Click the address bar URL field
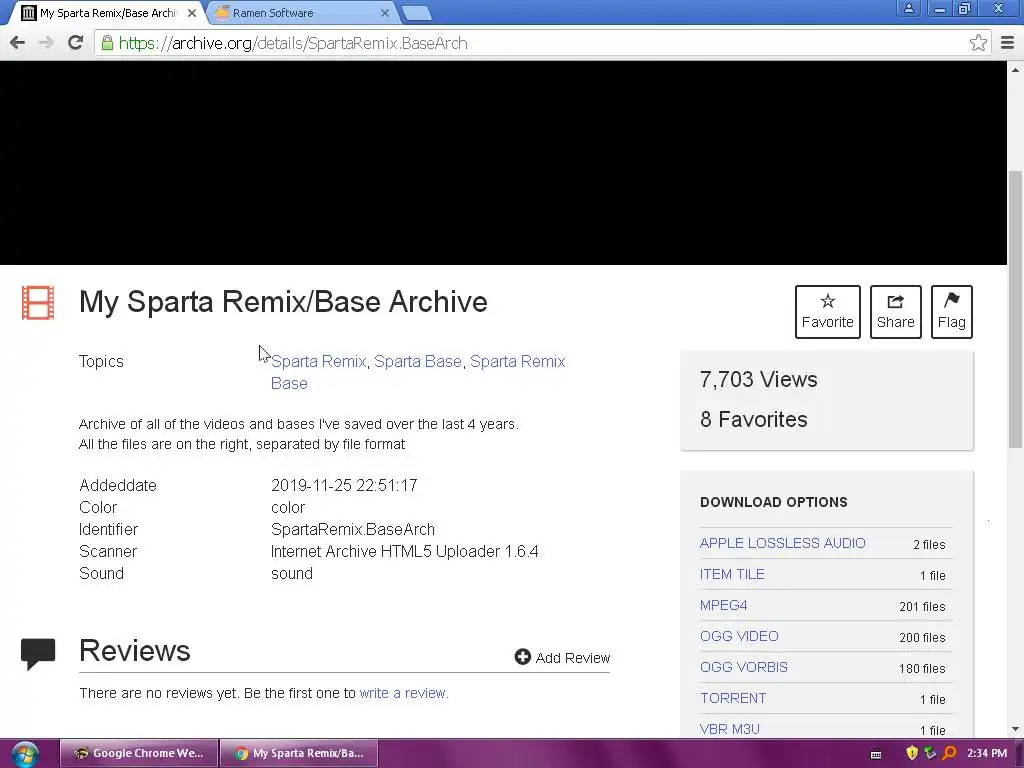The width and height of the screenshot is (1024, 768). pos(542,43)
